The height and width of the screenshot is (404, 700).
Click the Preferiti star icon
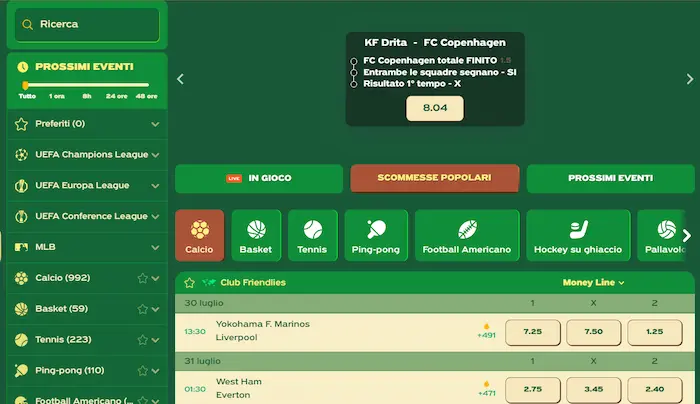[x=21, y=124]
